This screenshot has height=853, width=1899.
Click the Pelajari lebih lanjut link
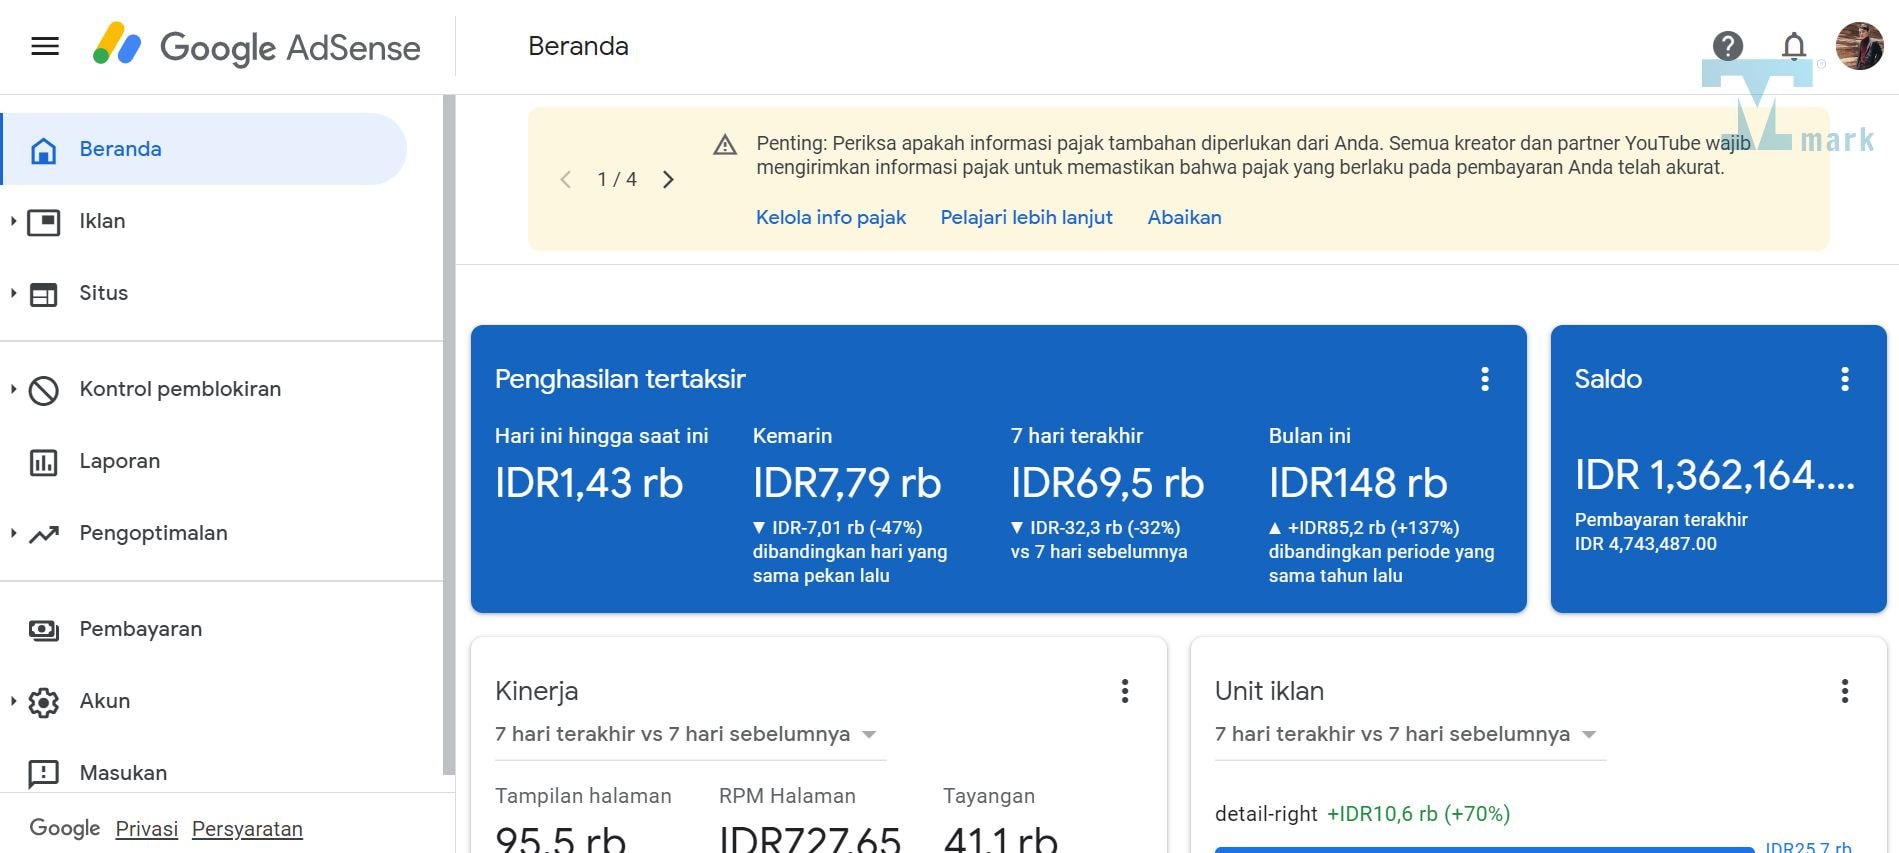point(1026,217)
